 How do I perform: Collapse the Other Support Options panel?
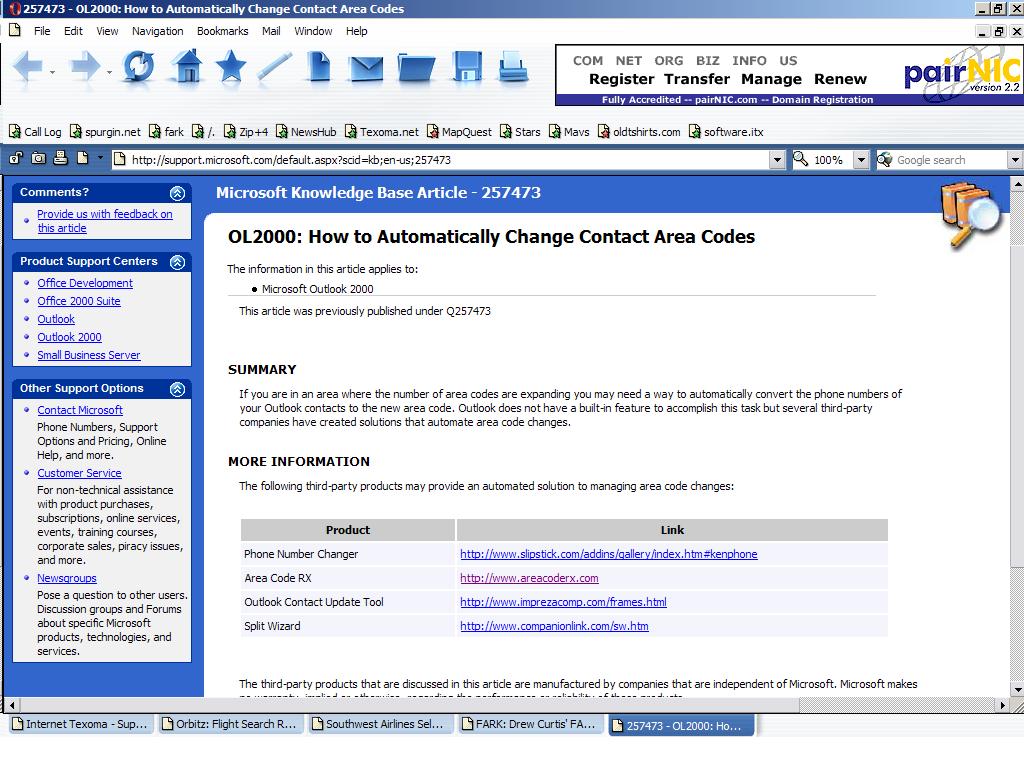click(x=177, y=389)
